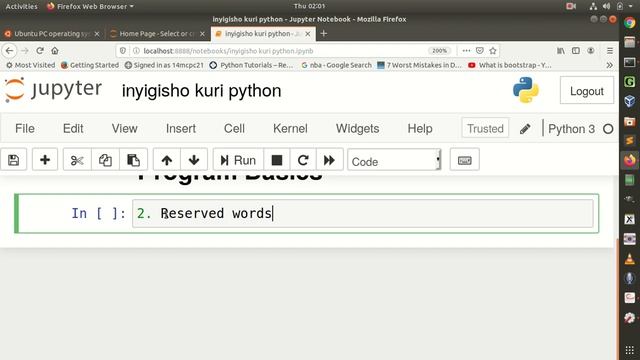640x360 pixels.
Task: Open the command palette keyboard icon
Action: click(464, 160)
